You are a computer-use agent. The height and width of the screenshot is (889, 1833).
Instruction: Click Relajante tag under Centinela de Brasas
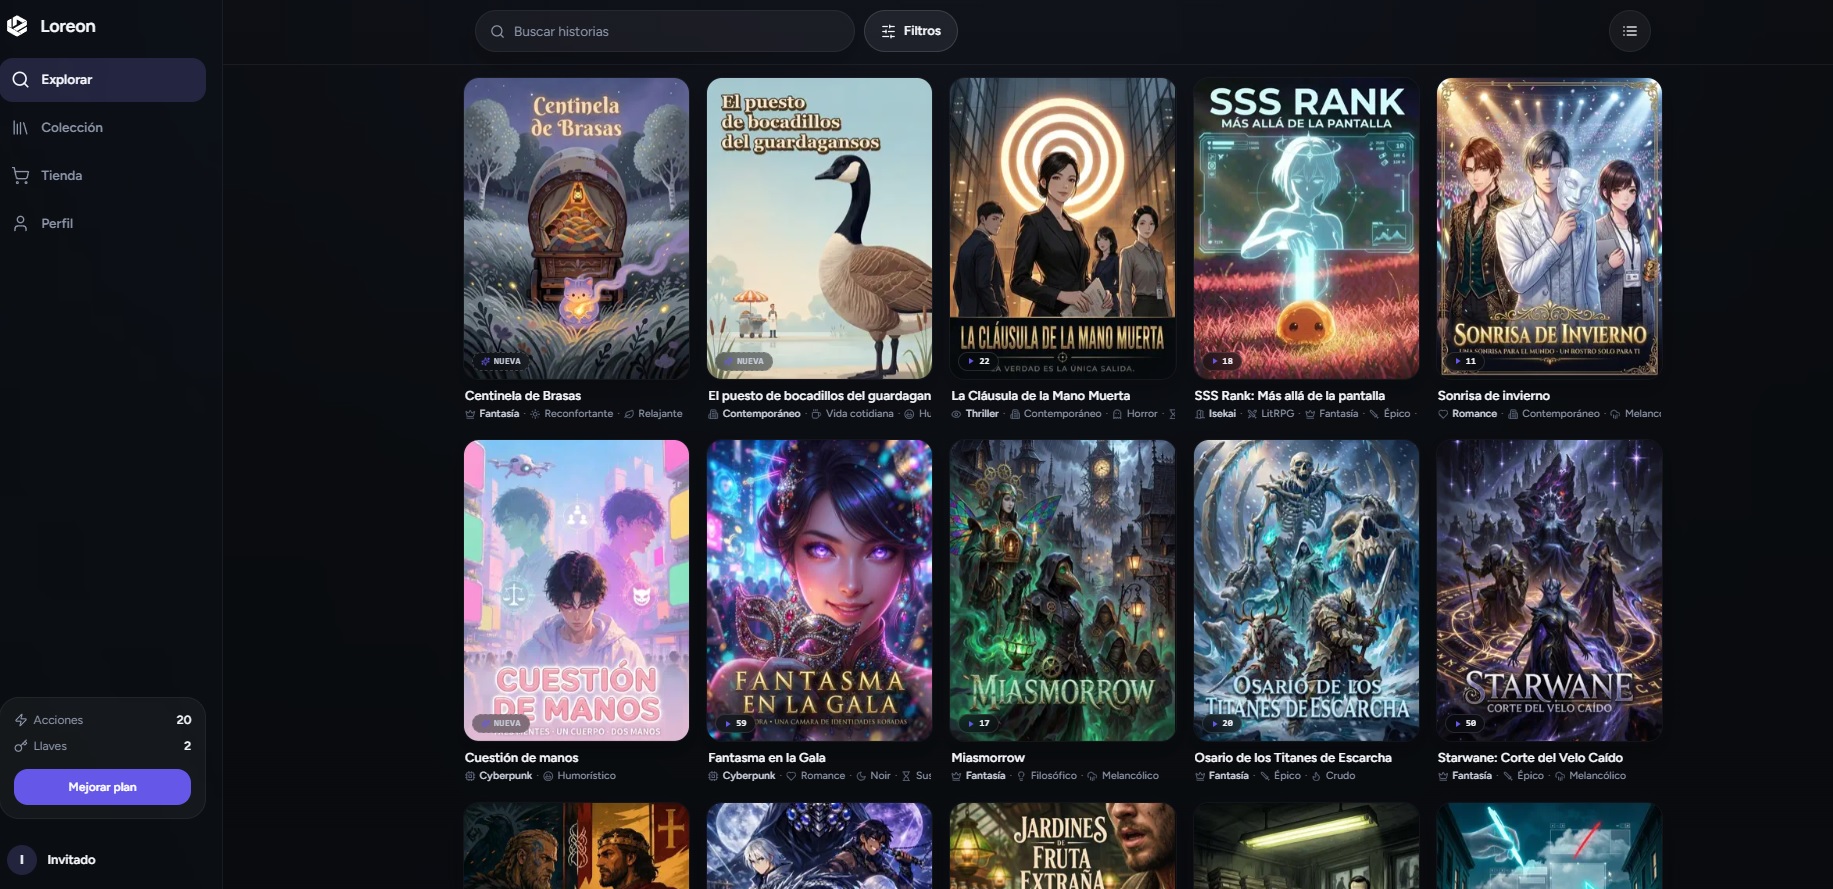654,414
